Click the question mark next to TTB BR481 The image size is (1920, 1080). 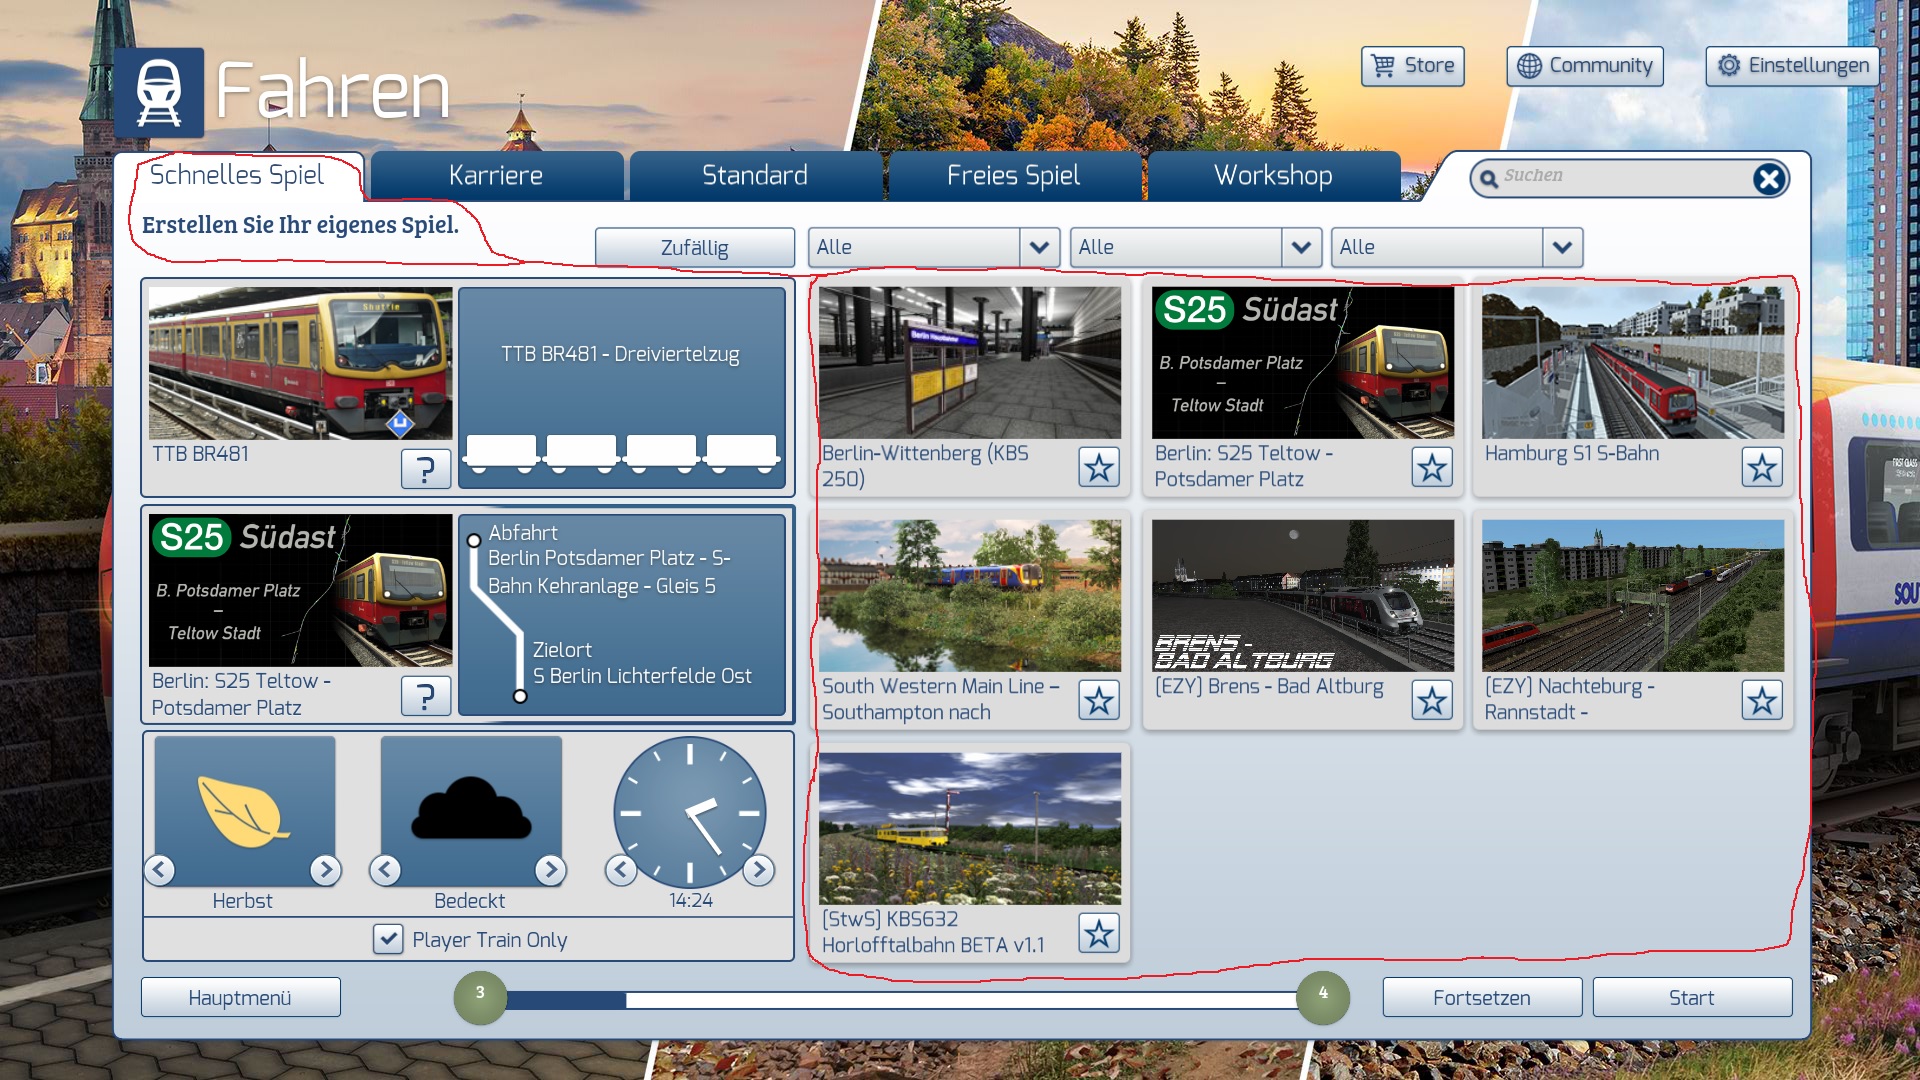click(425, 468)
